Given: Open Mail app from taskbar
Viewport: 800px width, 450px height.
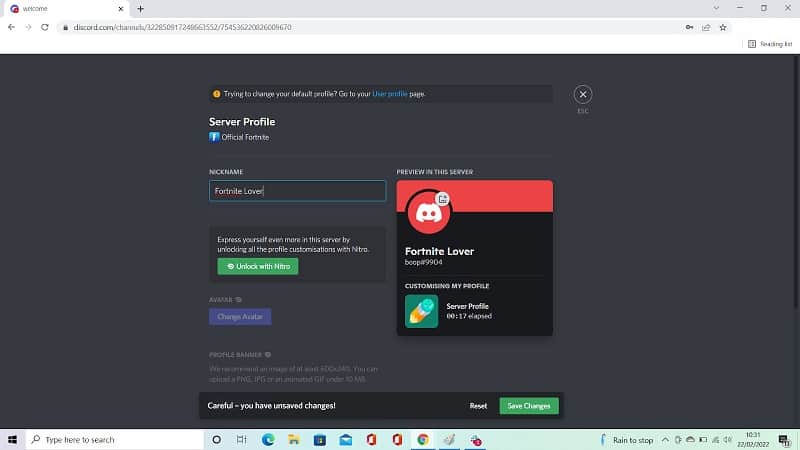Looking at the screenshot, I should pyautogui.click(x=345, y=440).
